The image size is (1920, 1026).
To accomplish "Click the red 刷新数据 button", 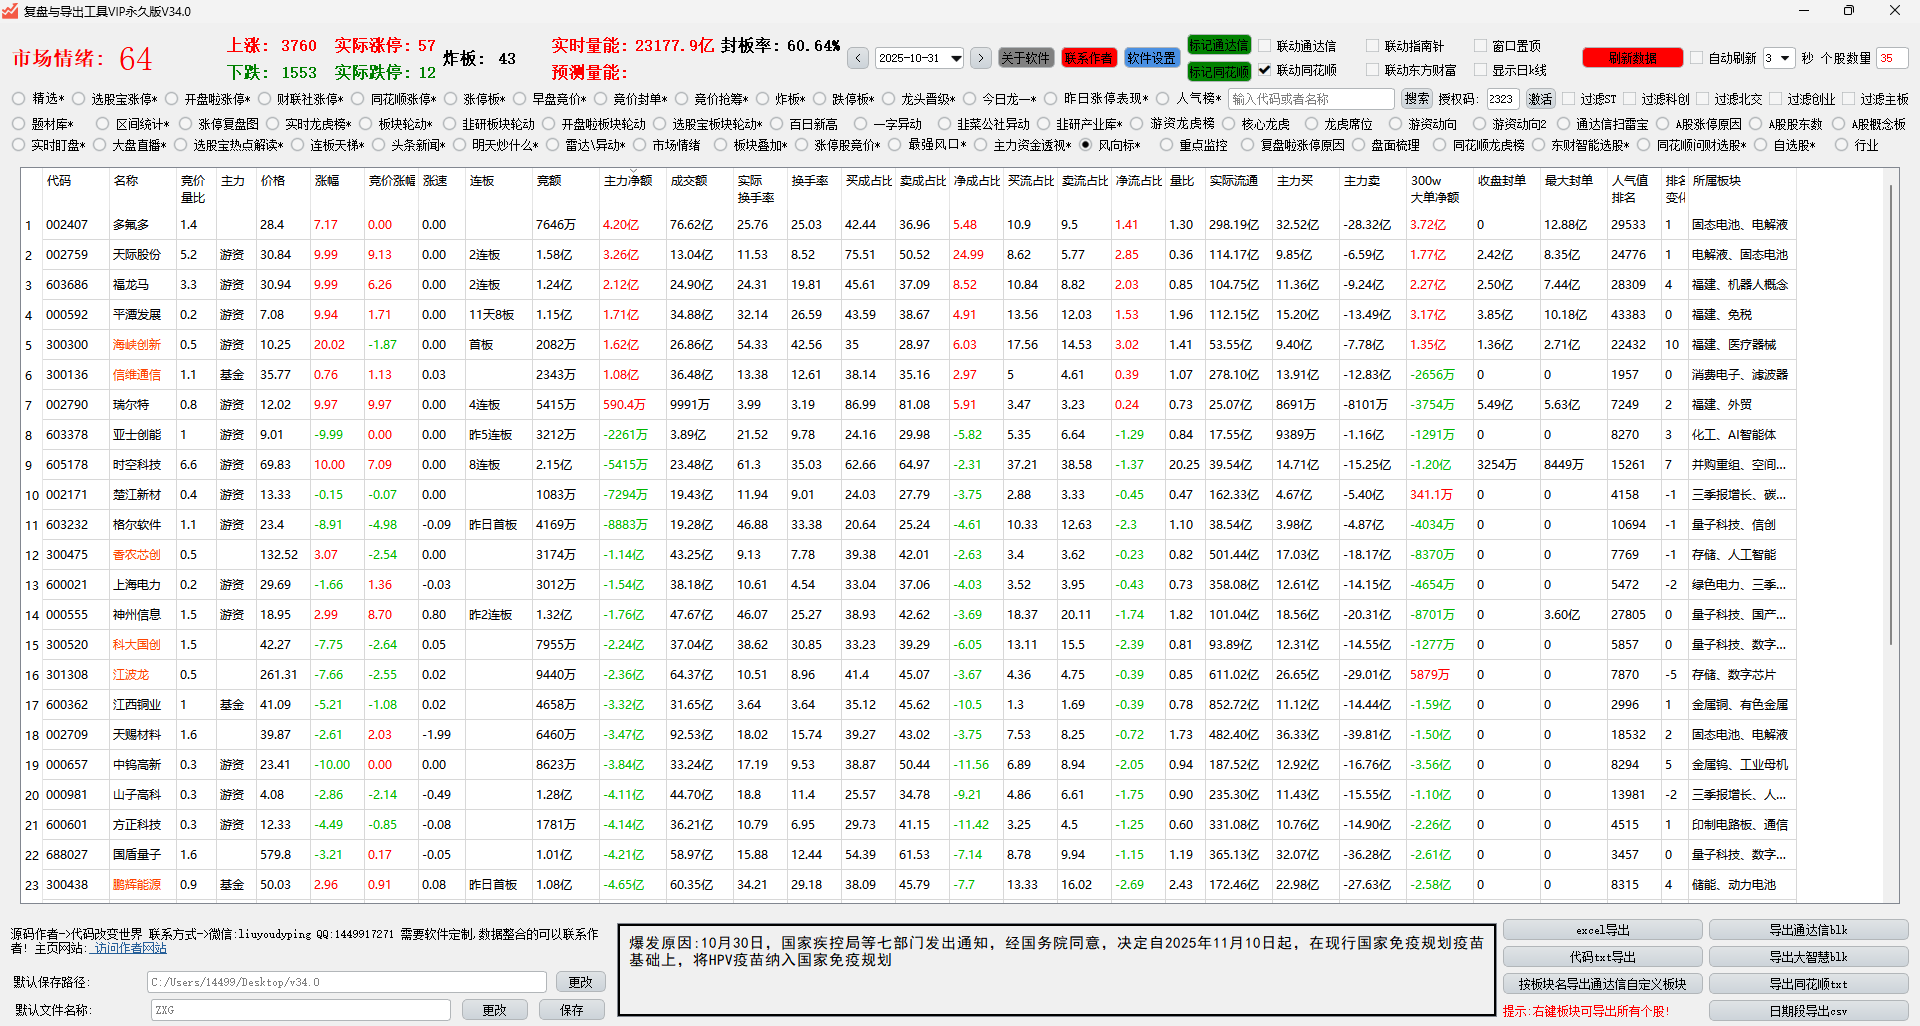I will click(x=1632, y=58).
